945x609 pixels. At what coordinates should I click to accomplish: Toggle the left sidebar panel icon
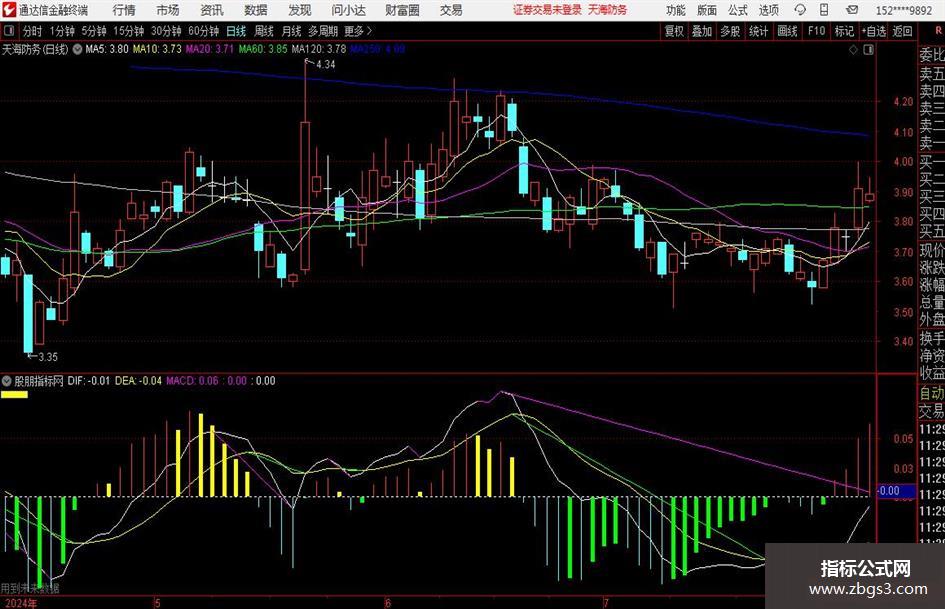point(9,31)
